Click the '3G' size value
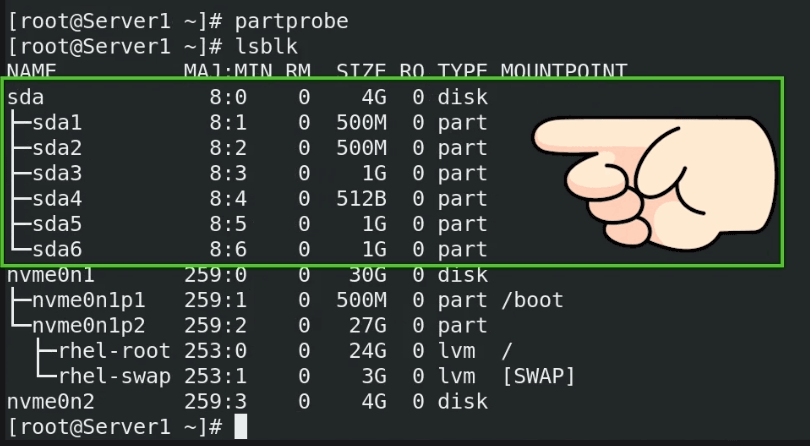This screenshot has height=446, width=810. [x=374, y=376]
